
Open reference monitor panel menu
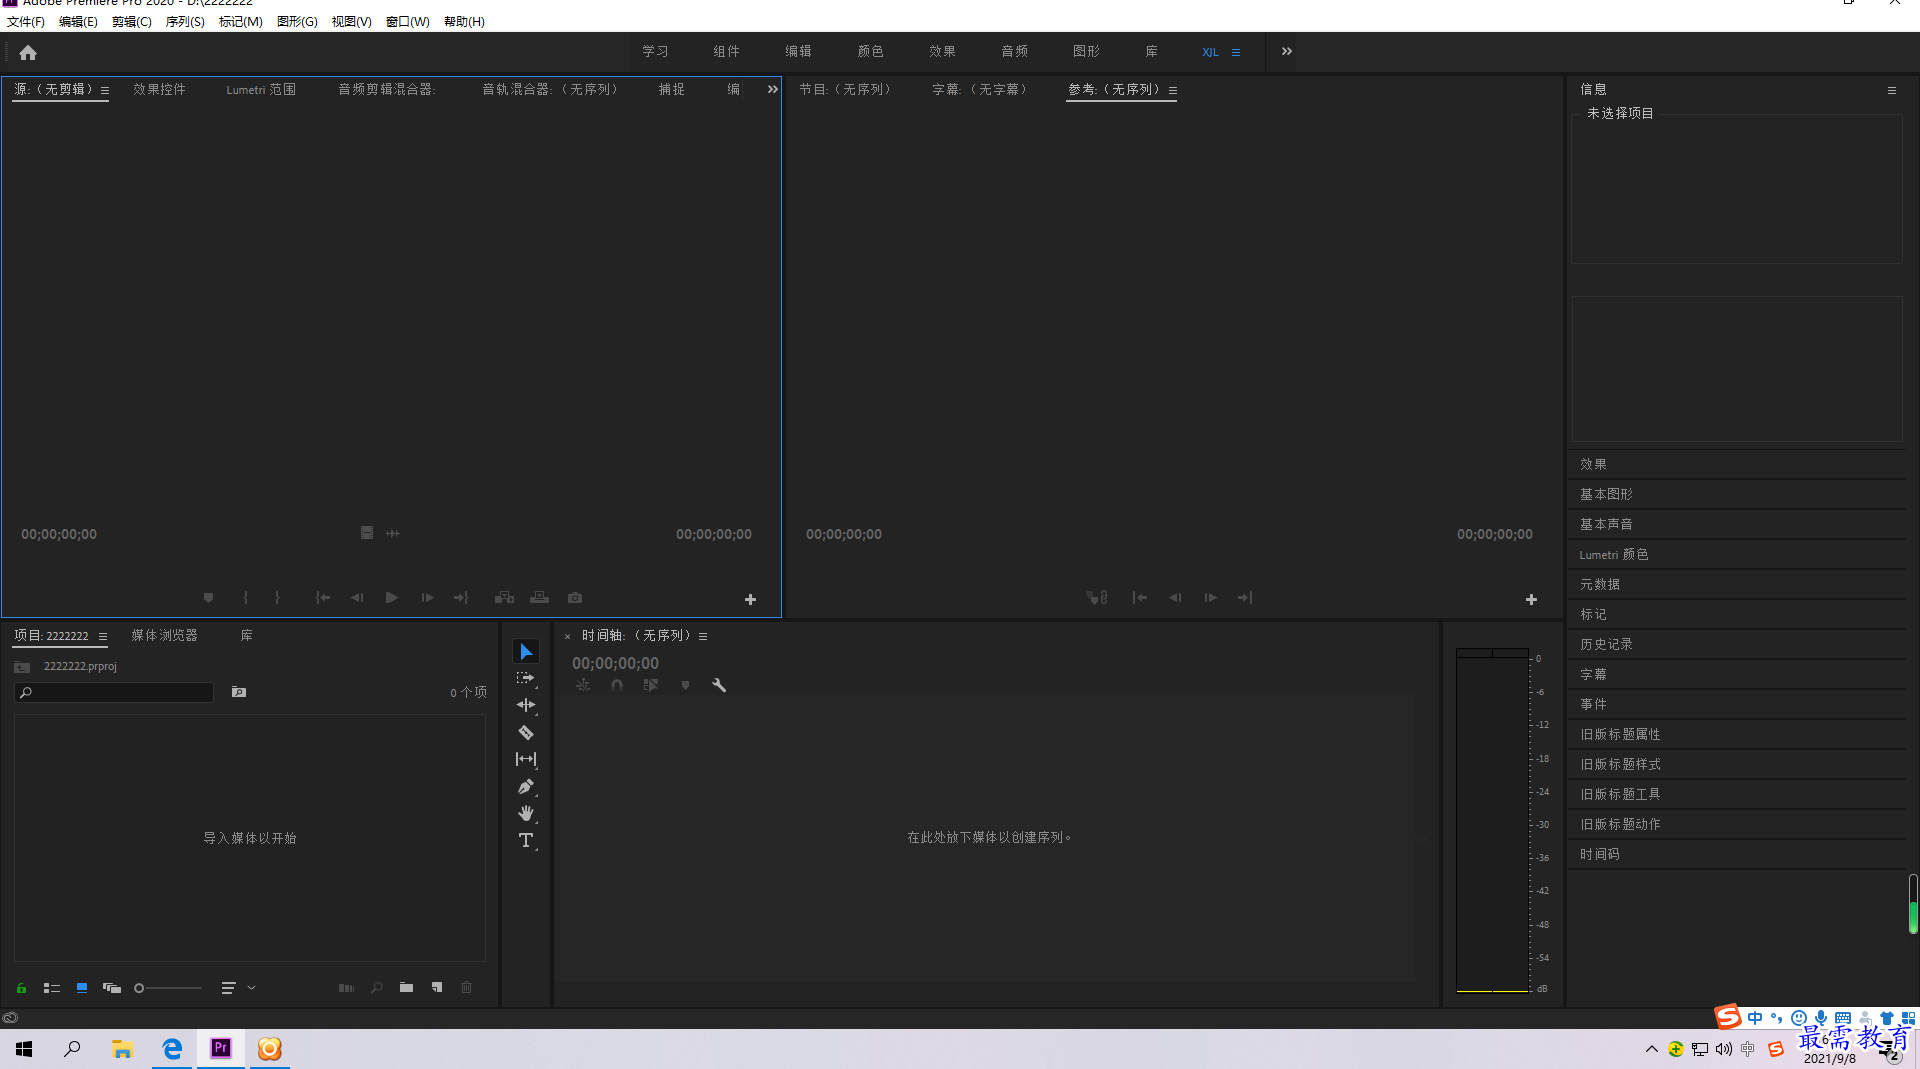tap(1173, 90)
